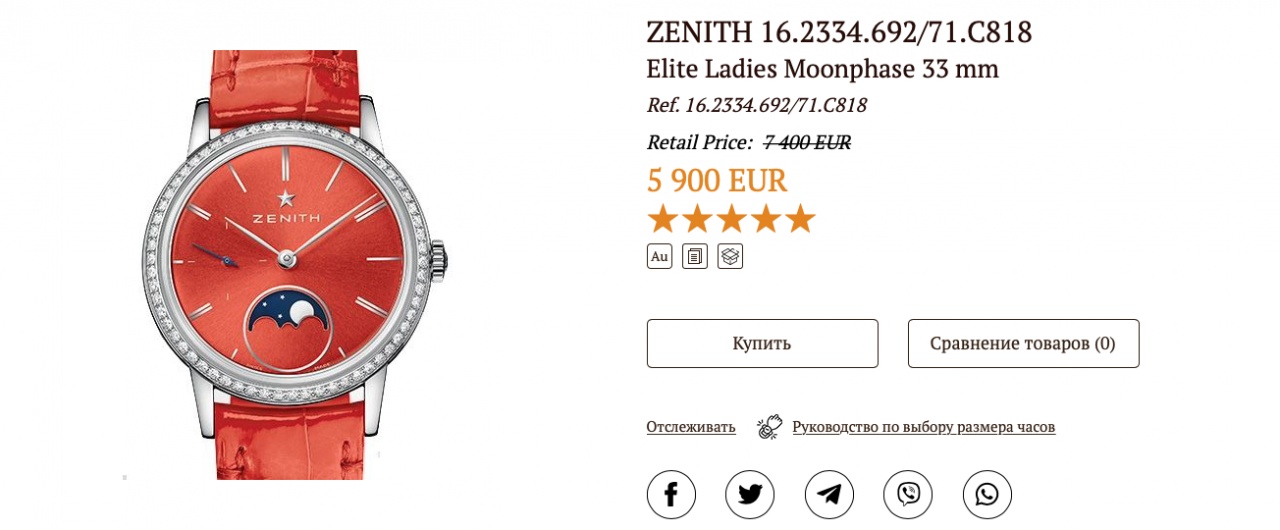This screenshot has height=530, width=1280.
Task: Click the Купить button
Action: [762, 343]
